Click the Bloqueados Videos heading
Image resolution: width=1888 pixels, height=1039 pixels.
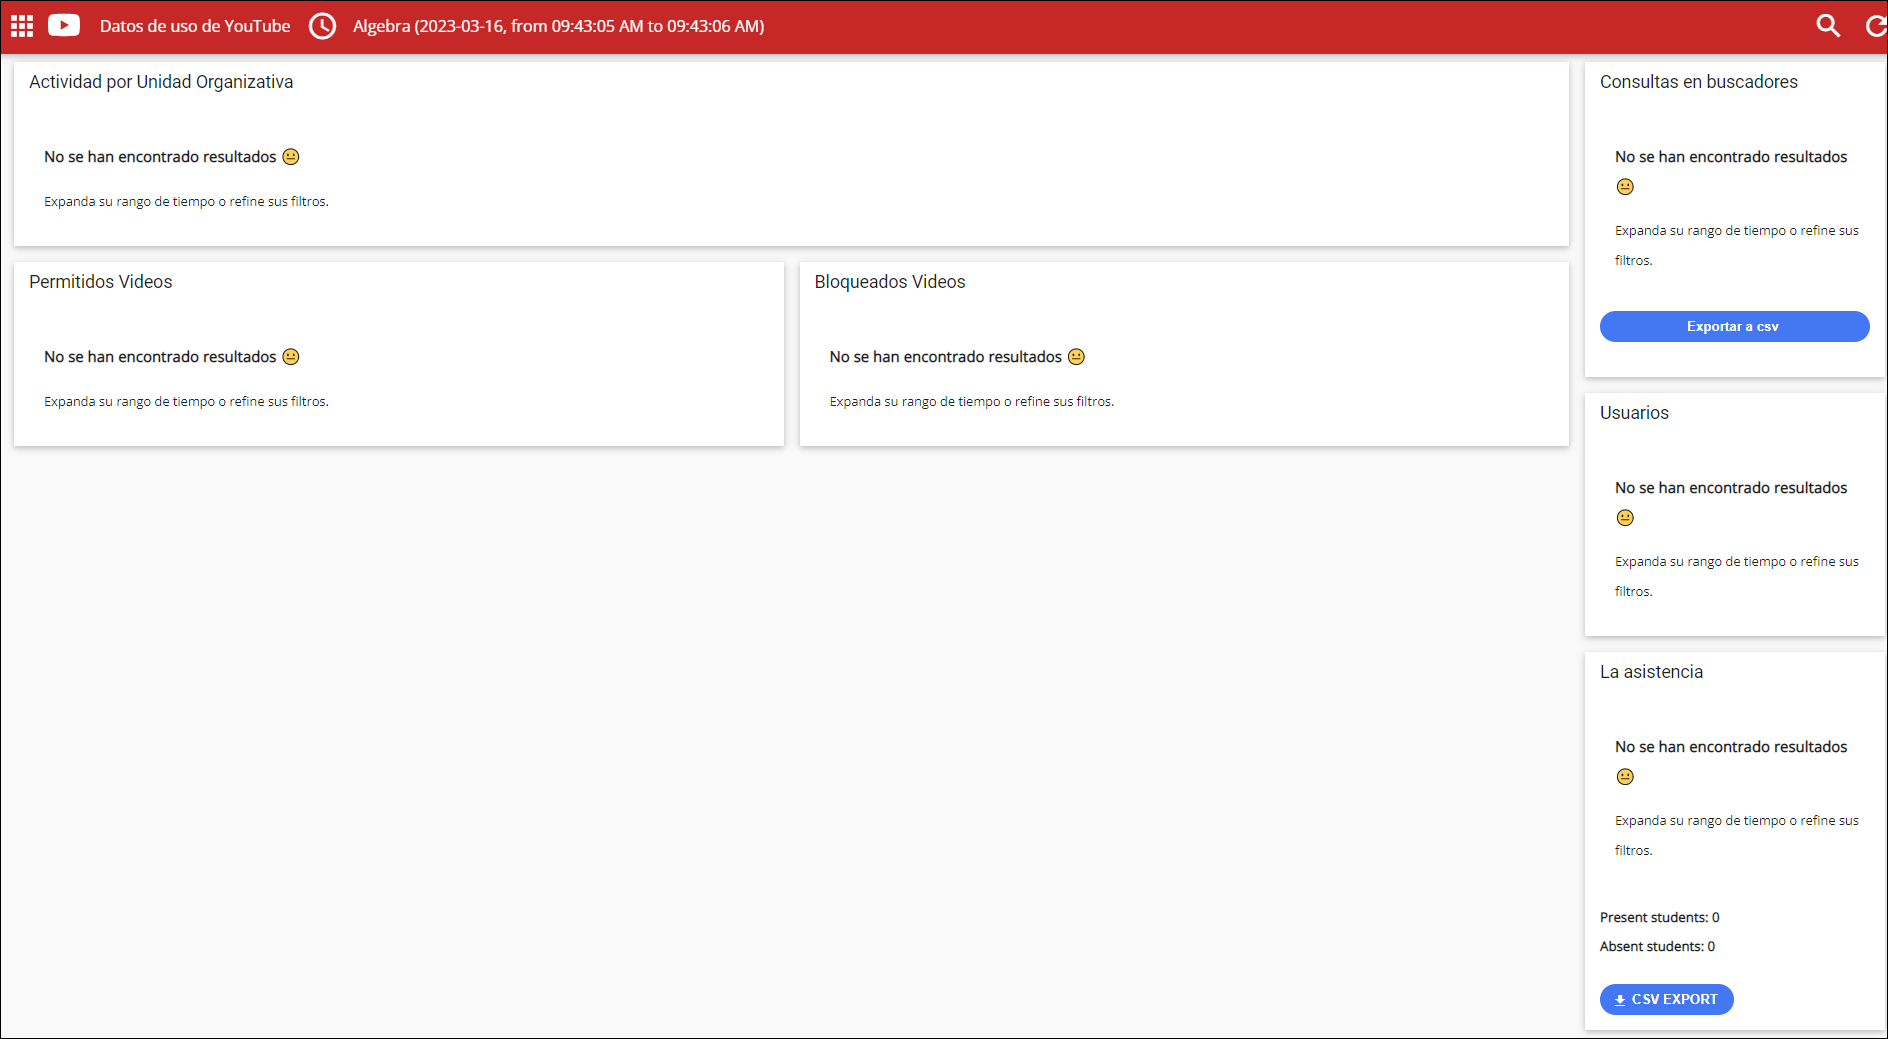point(890,282)
